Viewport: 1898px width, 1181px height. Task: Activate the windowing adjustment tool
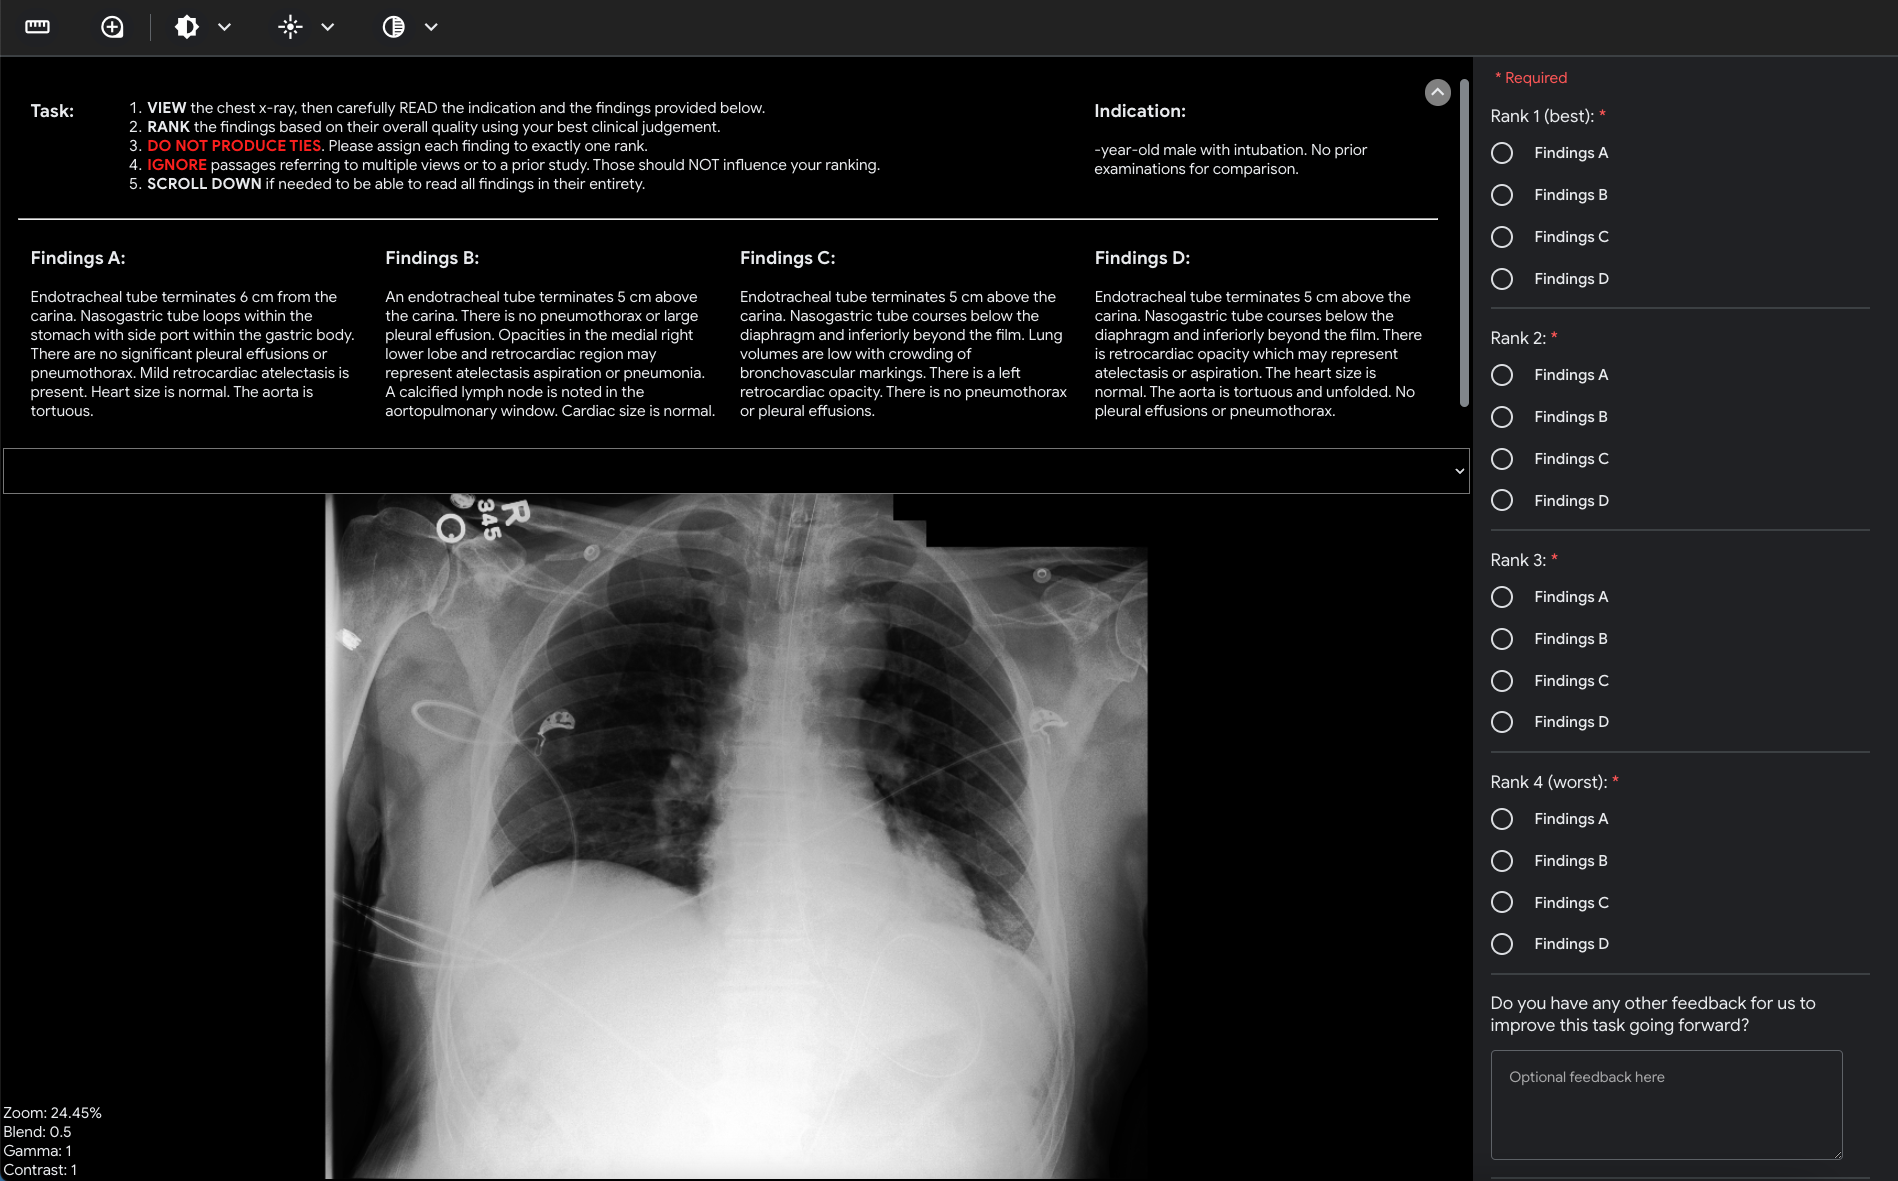(x=187, y=27)
